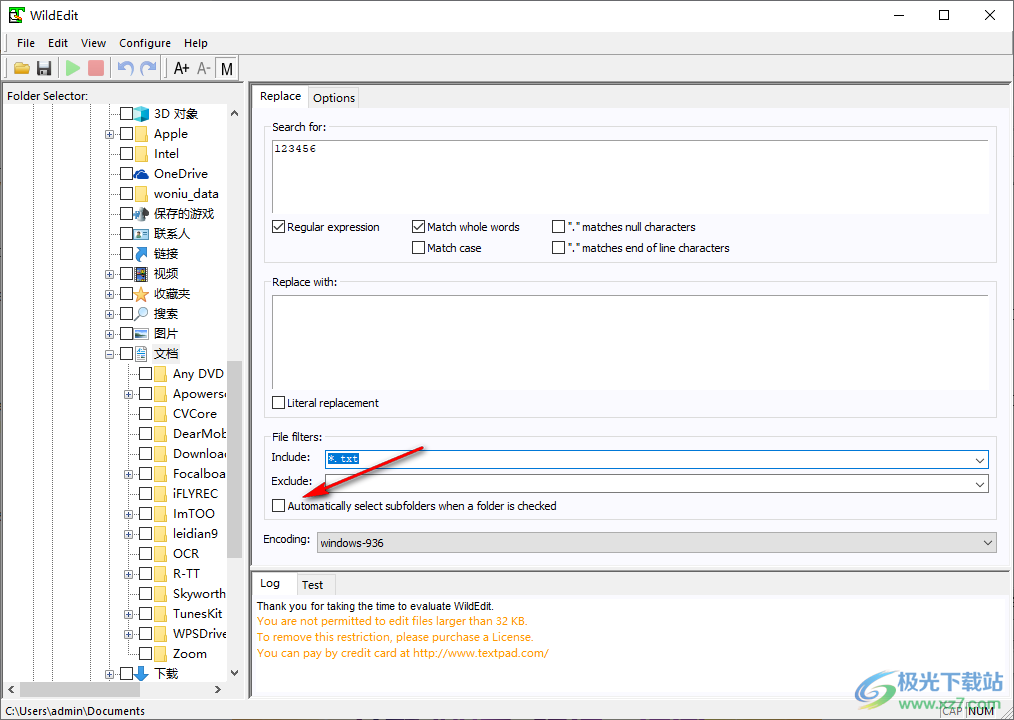Select the OCR folder row
The width and height of the screenshot is (1014, 720).
[186, 554]
